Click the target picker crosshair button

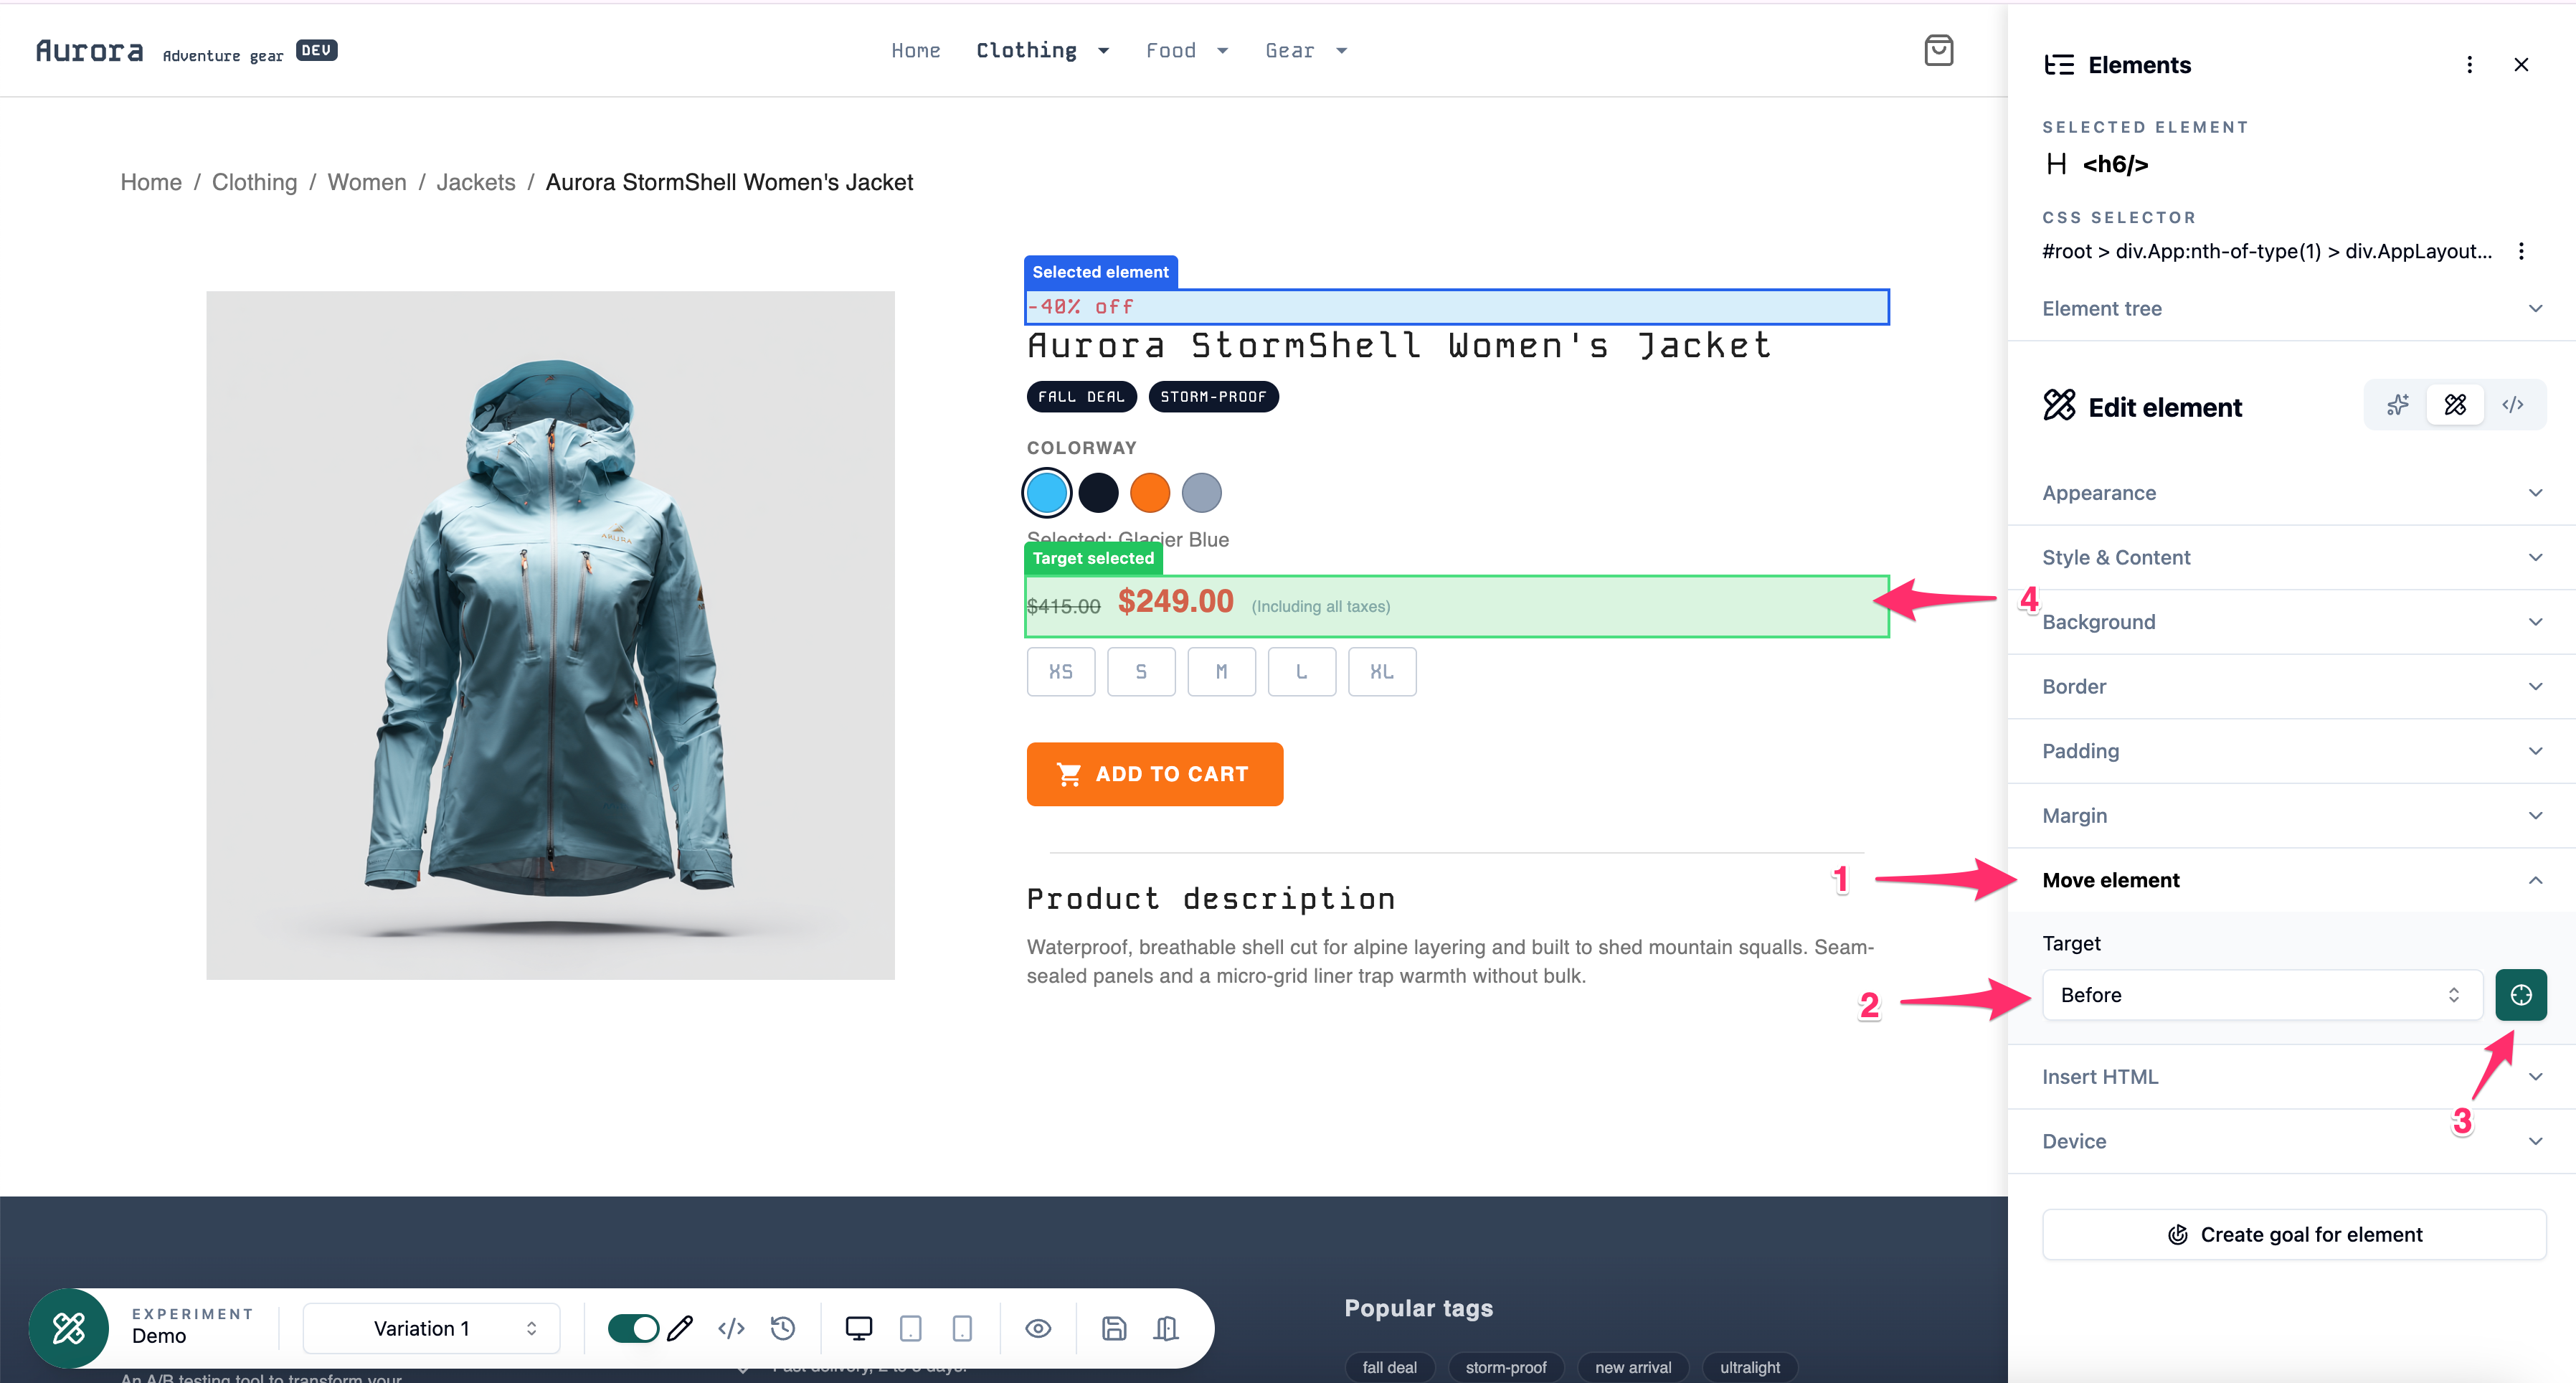(x=2520, y=994)
